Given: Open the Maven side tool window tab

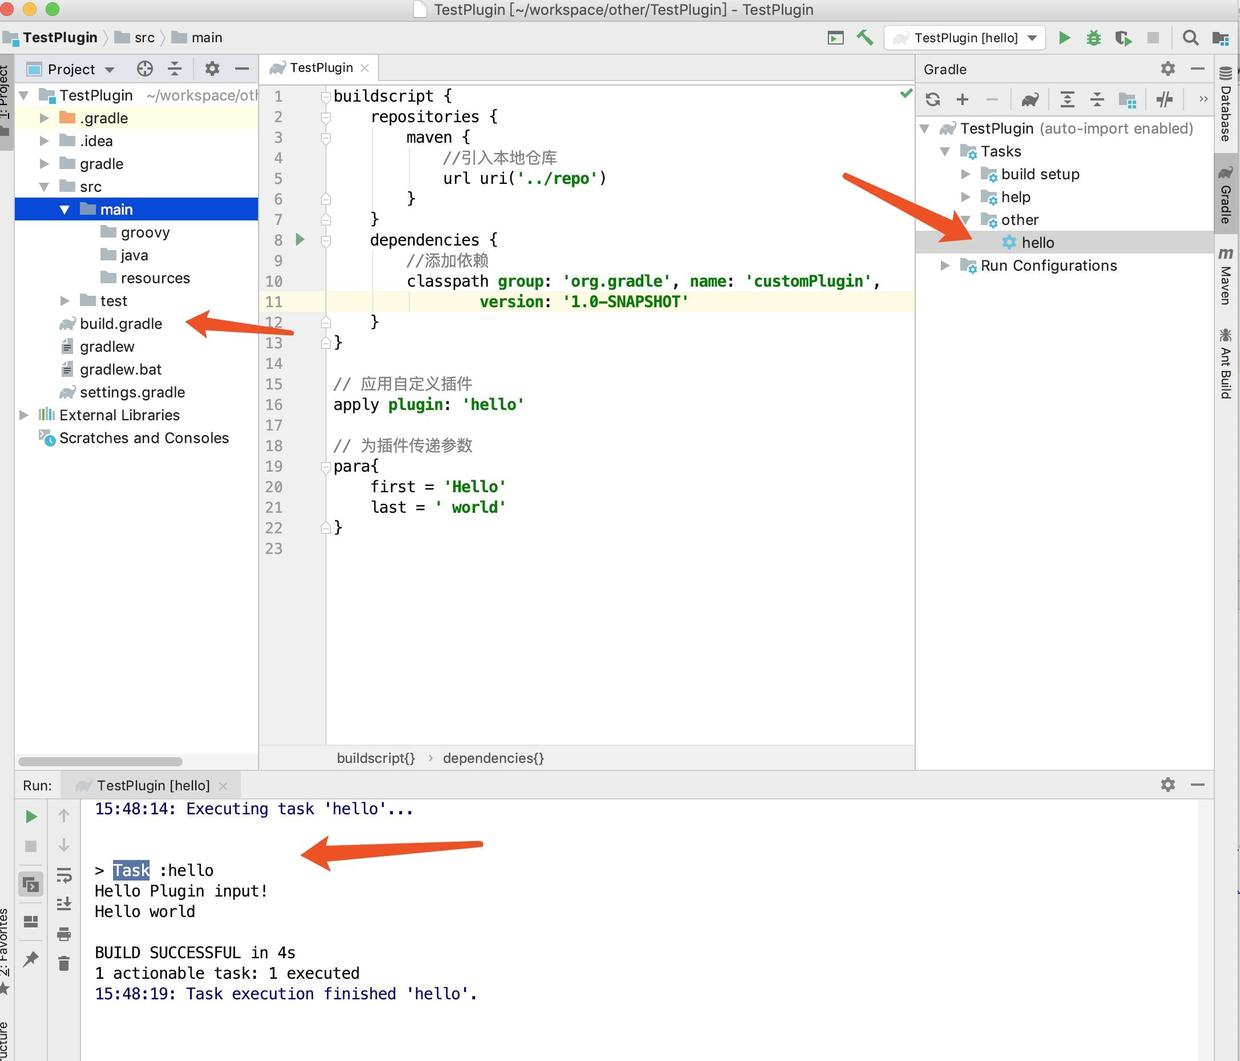Looking at the screenshot, I should tap(1226, 277).
